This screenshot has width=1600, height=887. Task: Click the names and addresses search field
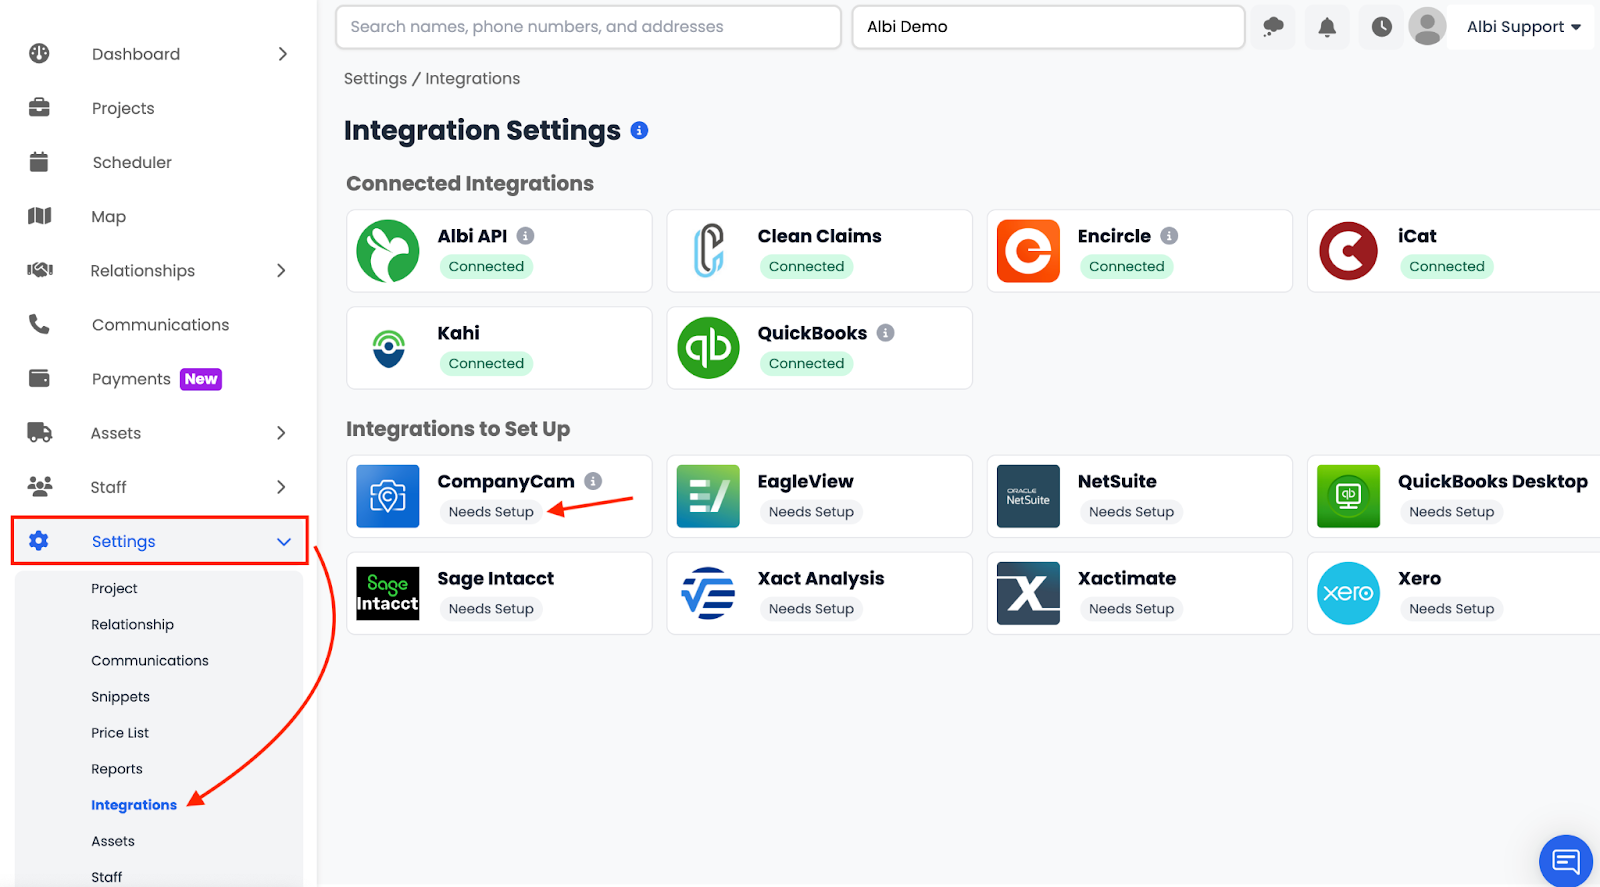point(588,27)
